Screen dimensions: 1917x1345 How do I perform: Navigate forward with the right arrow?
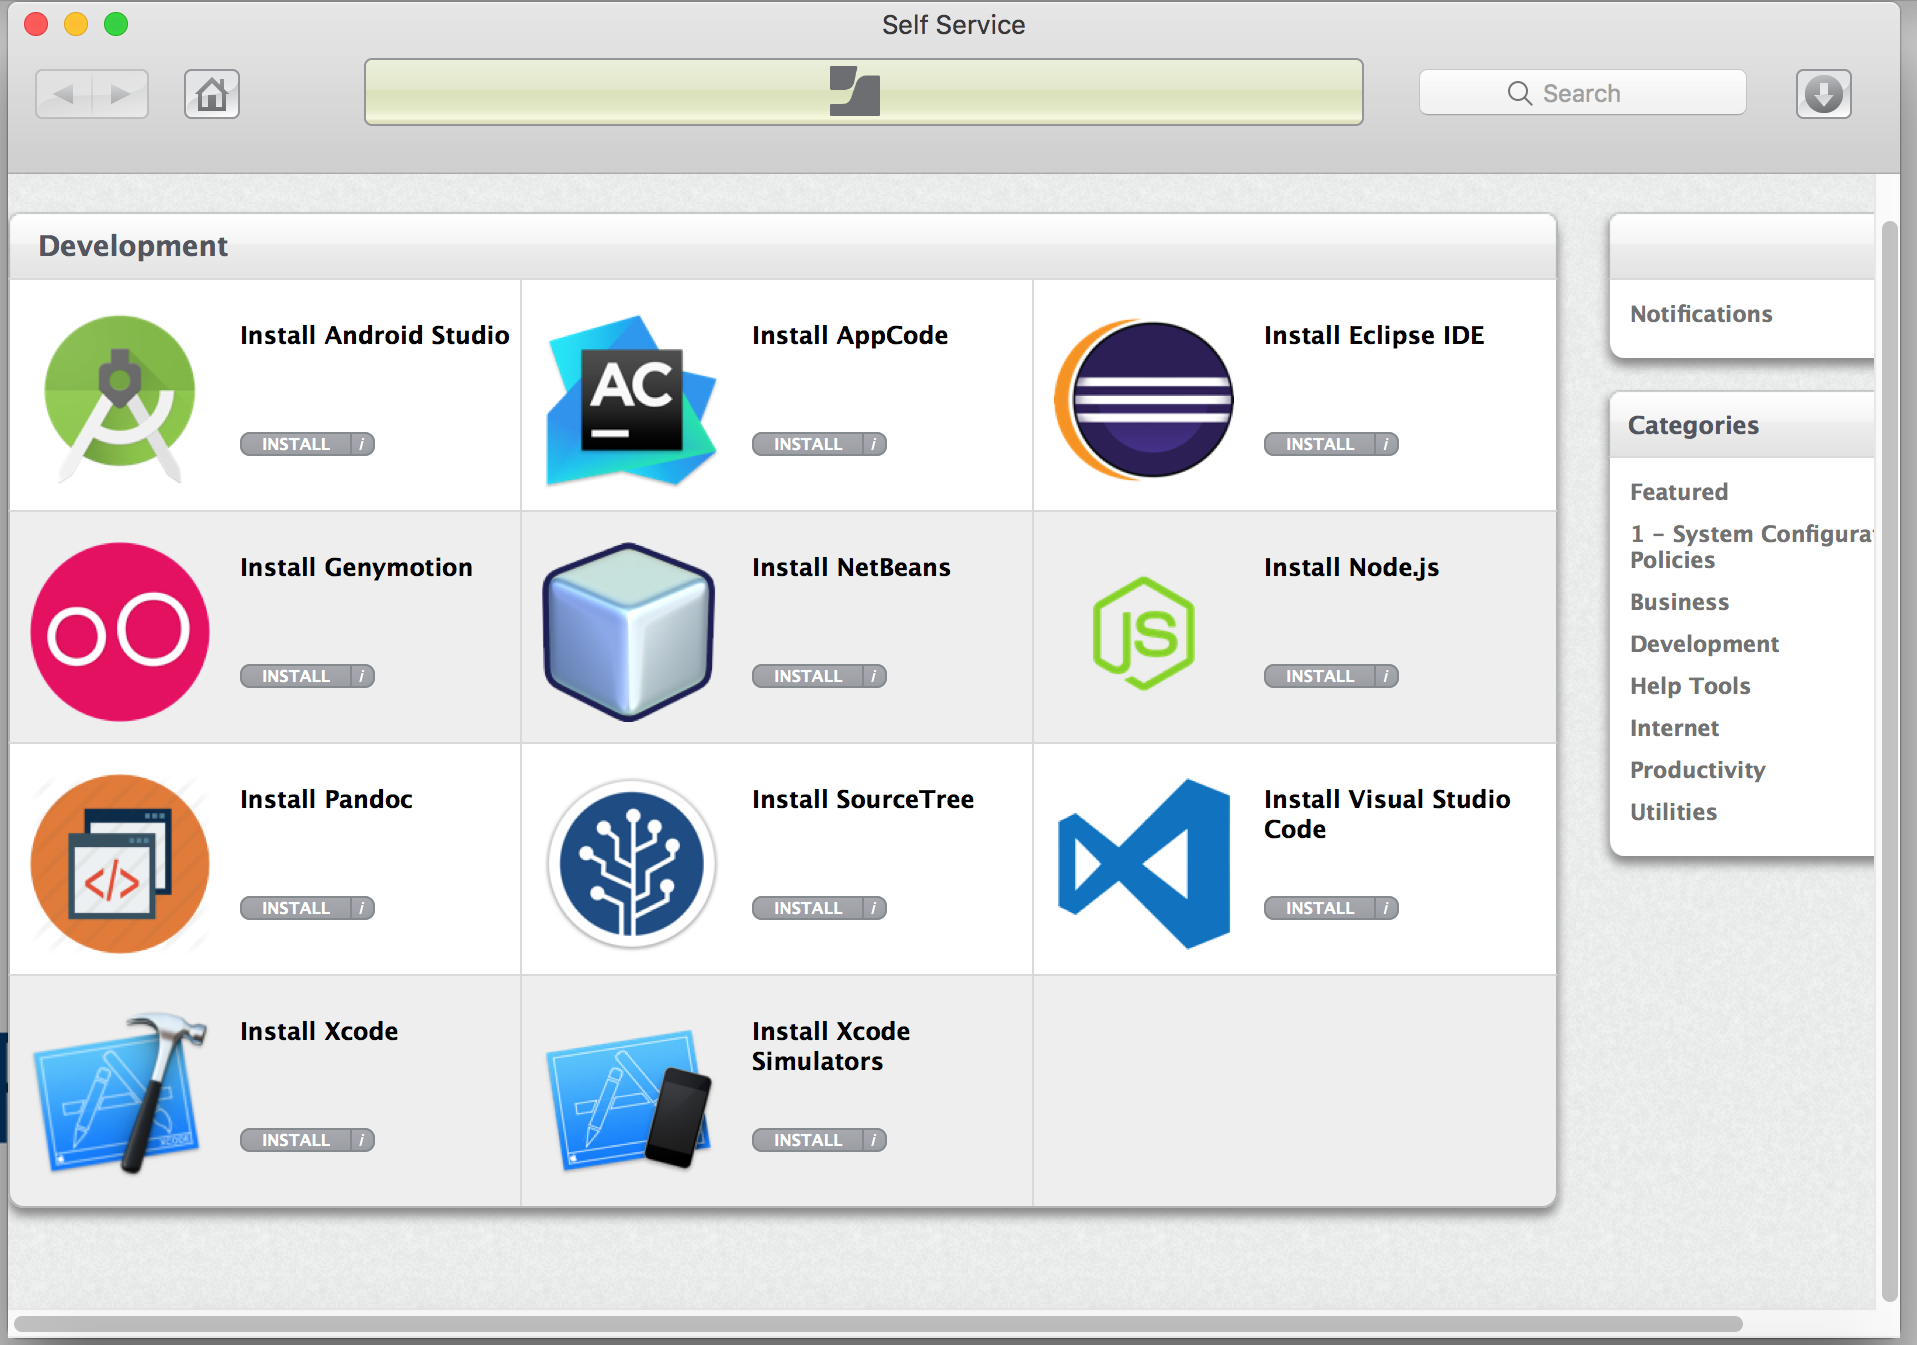click(x=121, y=94)
